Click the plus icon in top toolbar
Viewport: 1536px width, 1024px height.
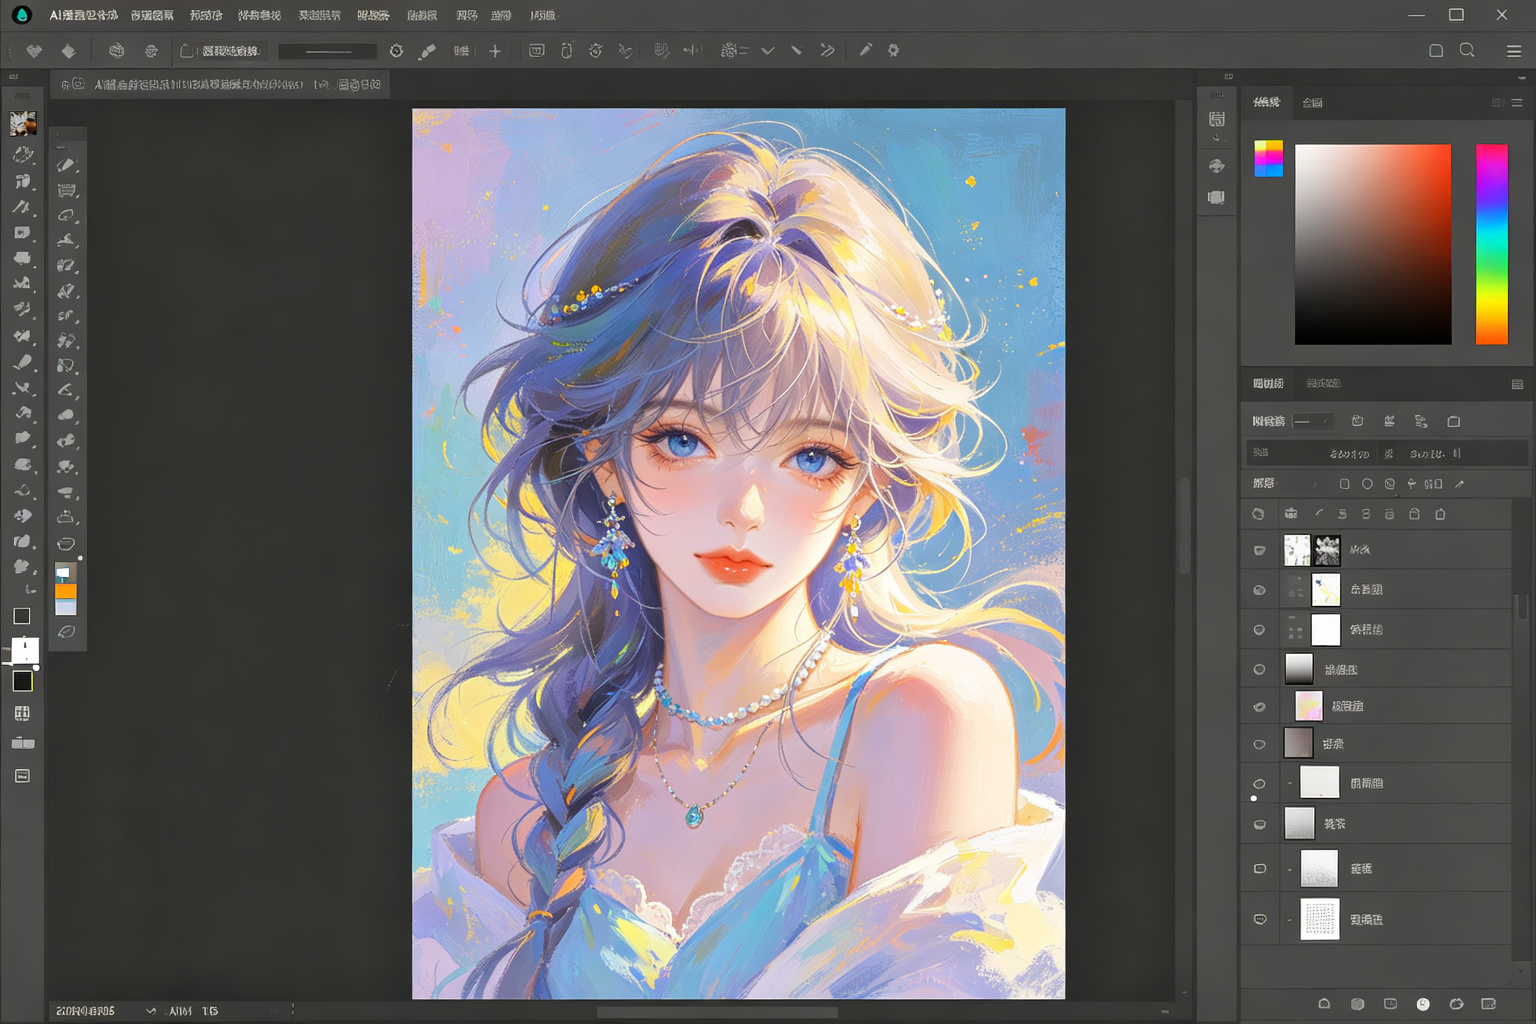click(x=495, y=50)
